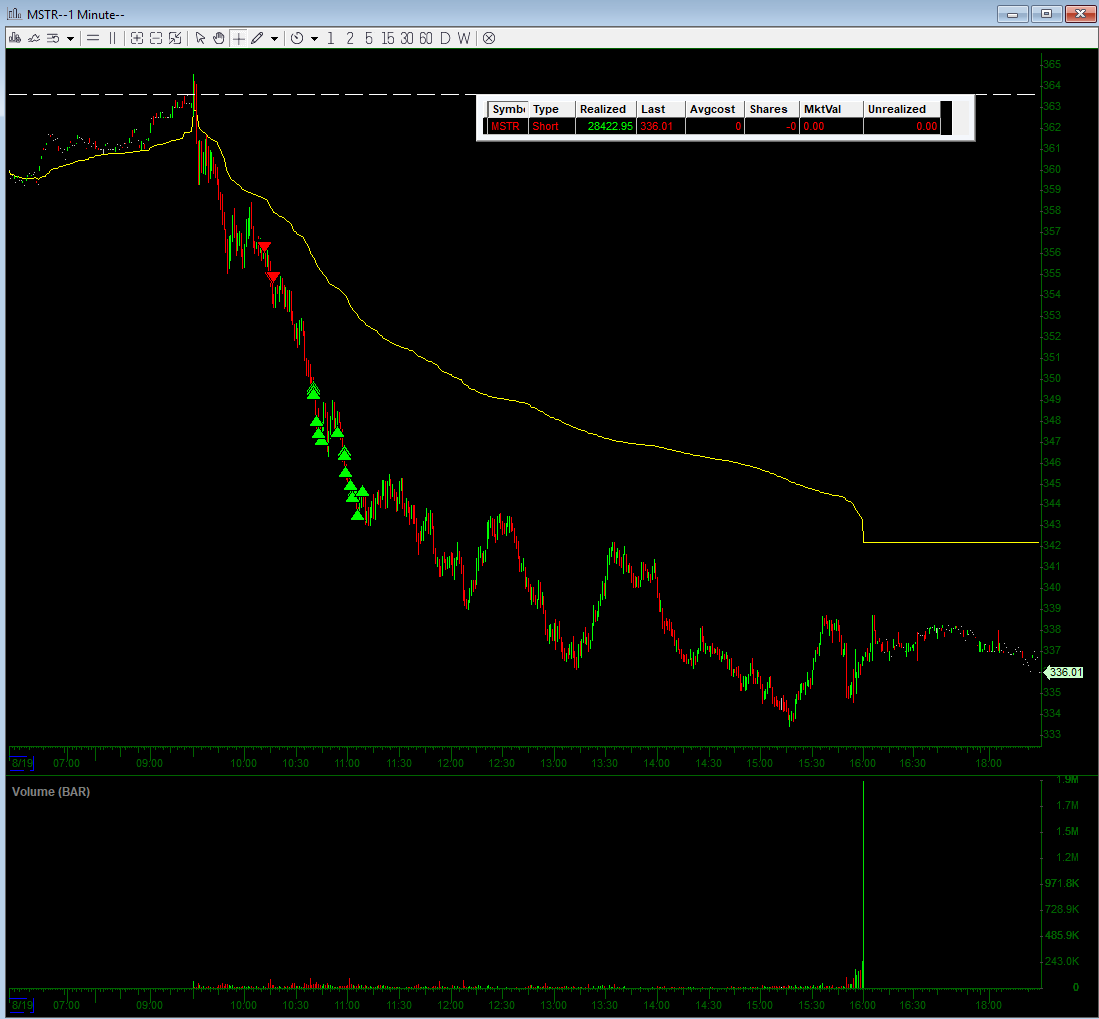Click the 336.01 price label on axis
1099x1019 pixels.
click(1065, 672)
